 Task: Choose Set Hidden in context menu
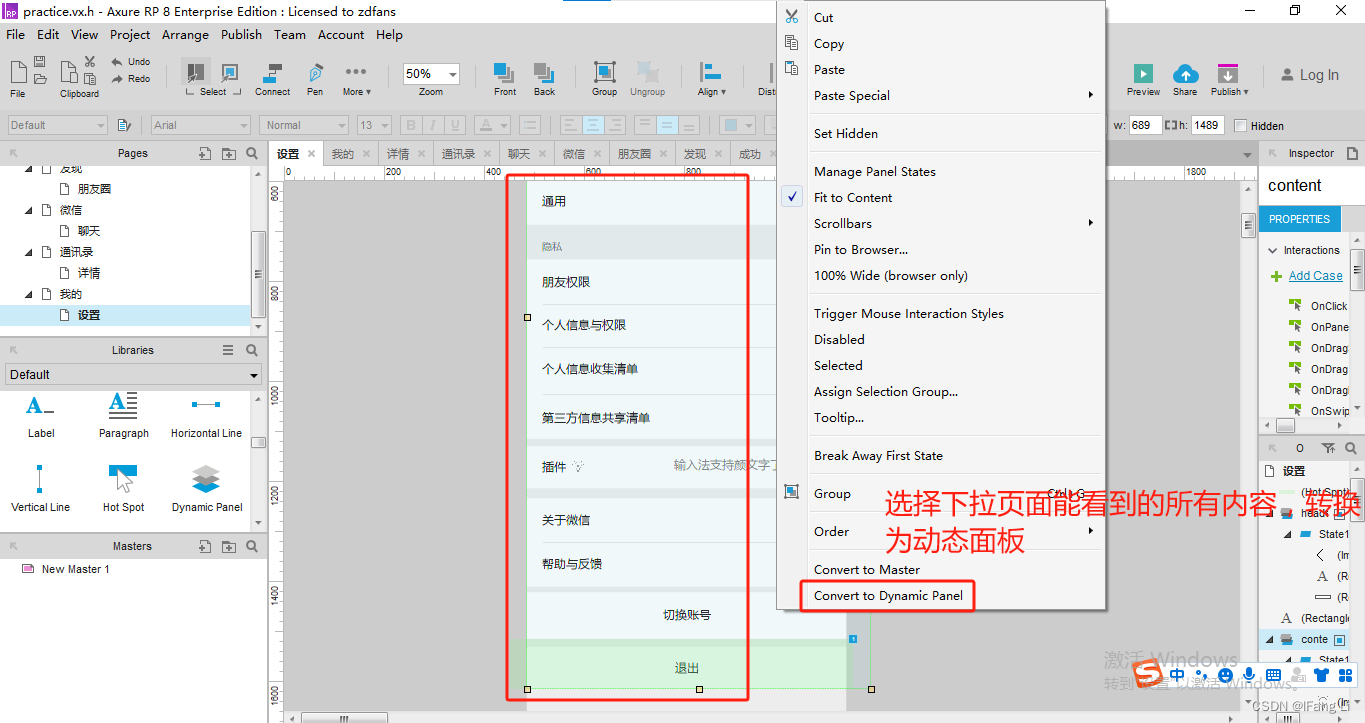(x=846, y=134)
